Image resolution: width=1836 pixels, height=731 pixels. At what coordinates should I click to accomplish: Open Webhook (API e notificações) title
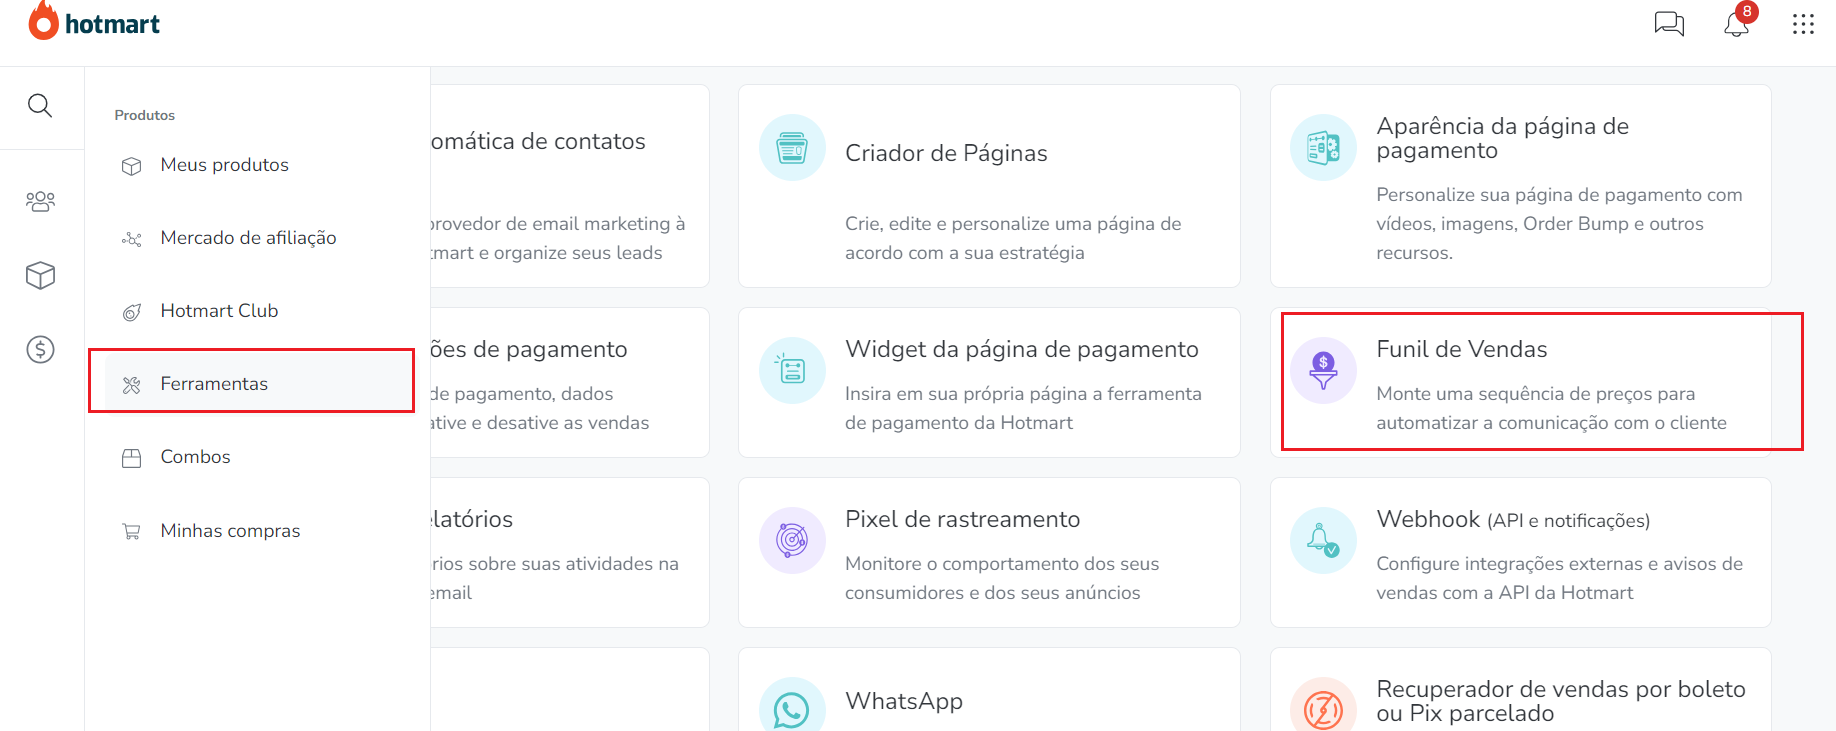tap(1513, 520)
